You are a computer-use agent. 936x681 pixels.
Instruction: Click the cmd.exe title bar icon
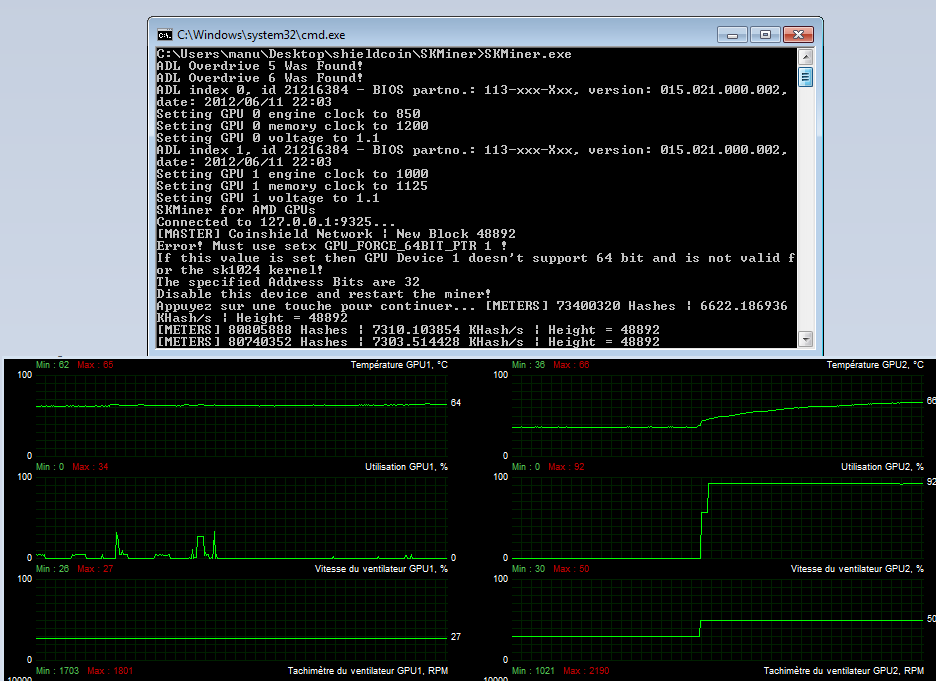pos(164,35)
